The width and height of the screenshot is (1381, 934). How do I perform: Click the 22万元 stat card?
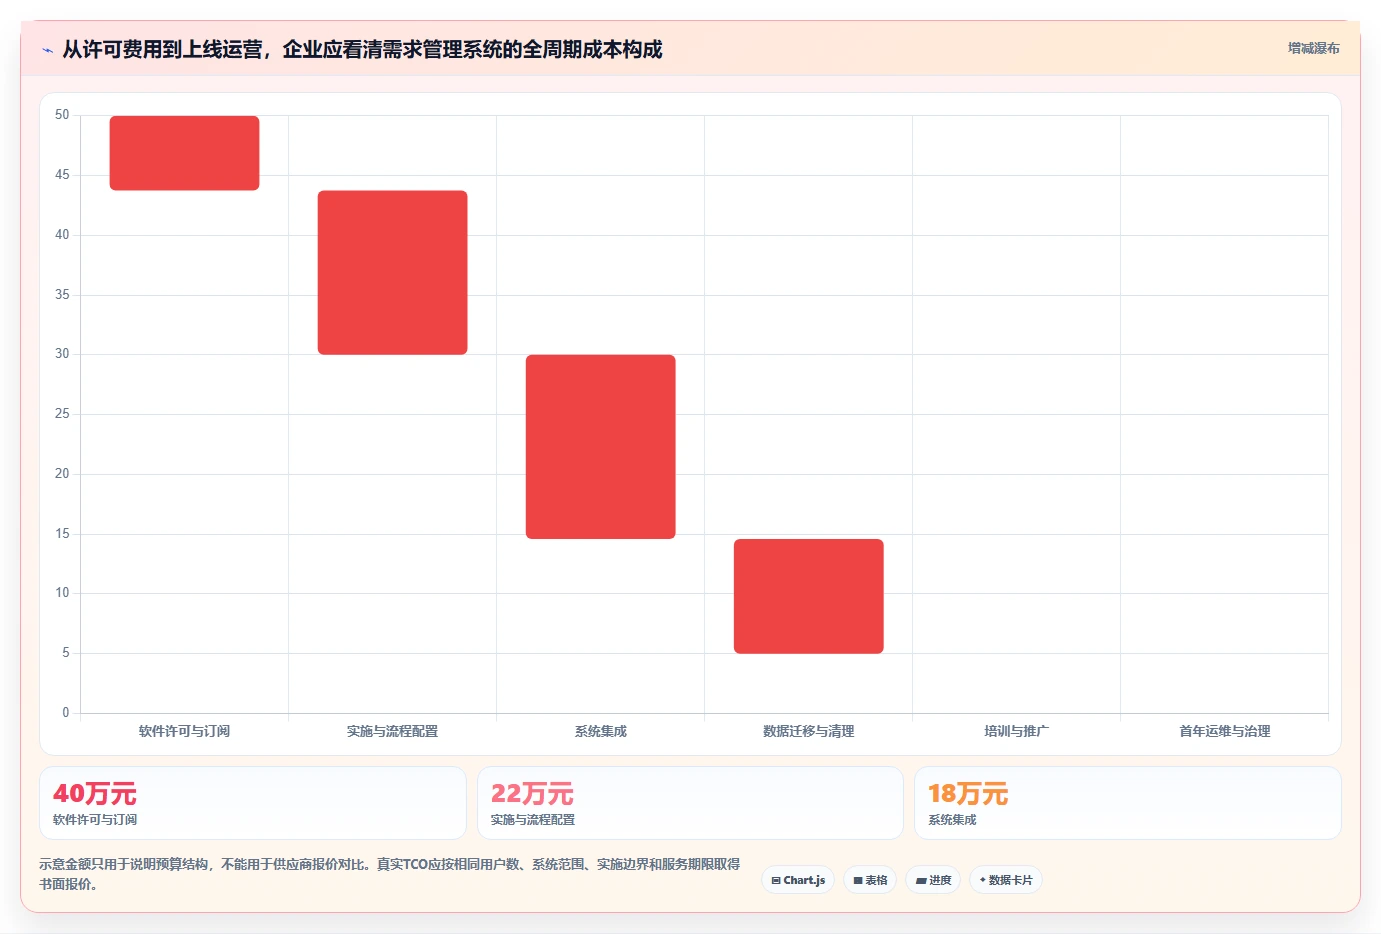pyautogui.click(x=690, y=803)
